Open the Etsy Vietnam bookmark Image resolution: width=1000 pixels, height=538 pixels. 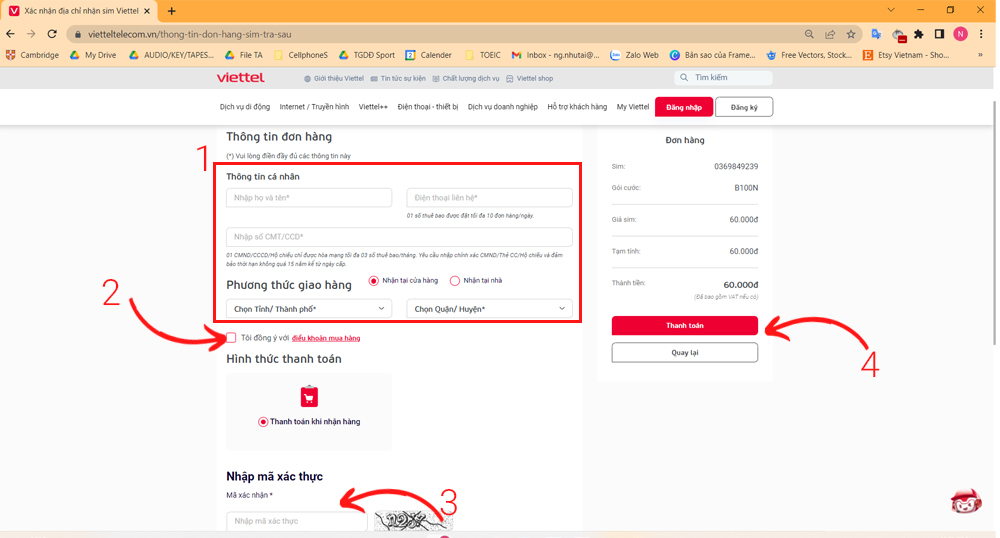pyautogui.click(x=906, y=55)
